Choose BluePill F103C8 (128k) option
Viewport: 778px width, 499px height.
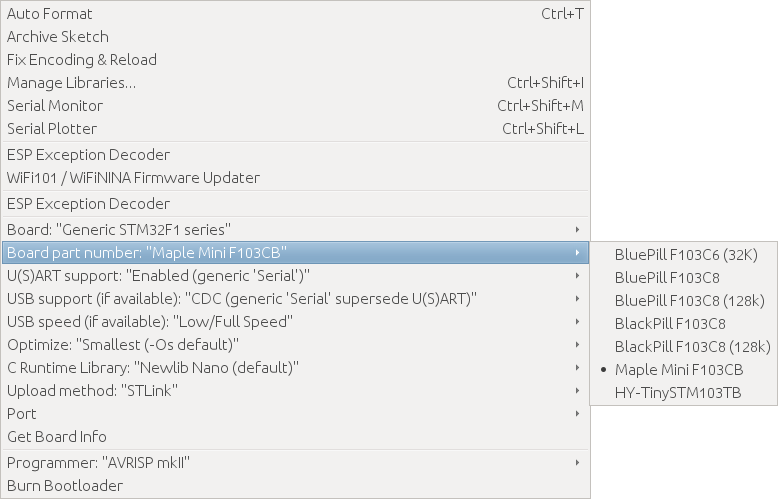[x=689, y=301]
